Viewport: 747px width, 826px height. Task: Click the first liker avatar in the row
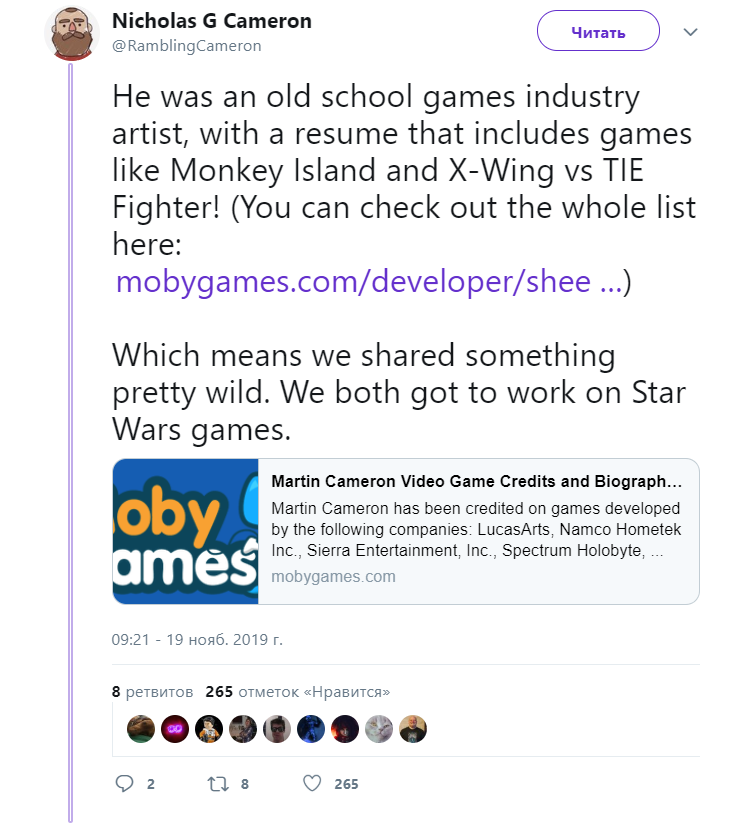(x=140, y=730)
